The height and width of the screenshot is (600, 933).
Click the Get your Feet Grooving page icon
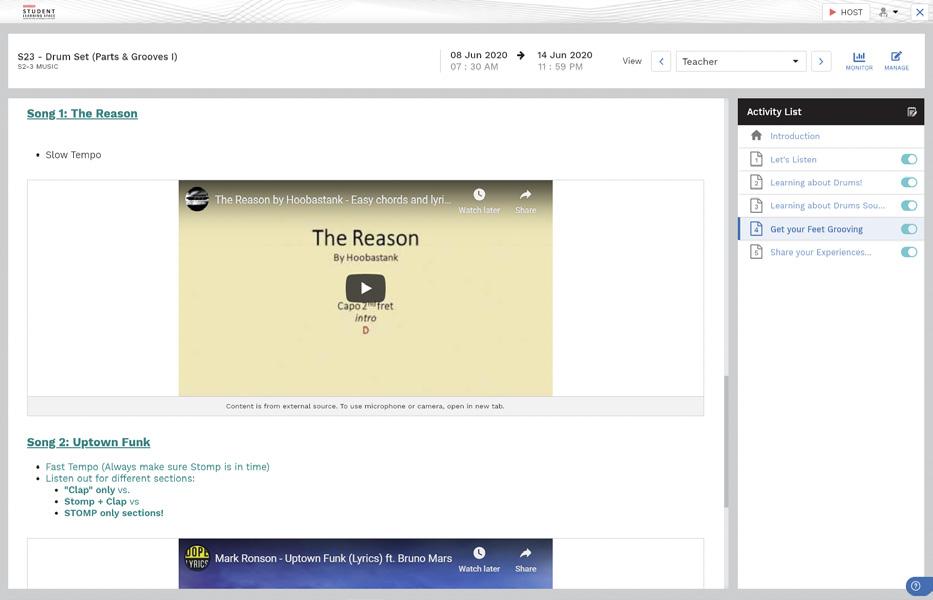pos(756,229)
